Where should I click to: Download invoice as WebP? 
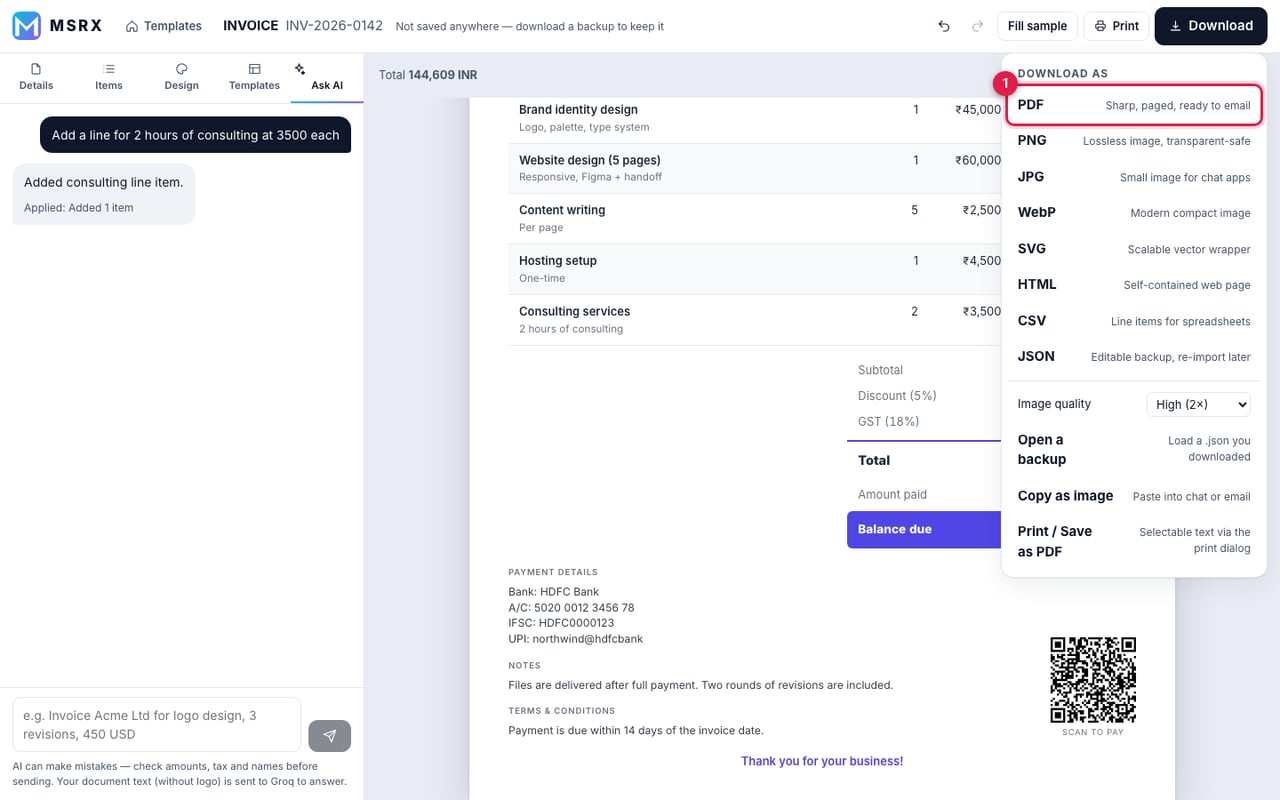[1134, 213]
